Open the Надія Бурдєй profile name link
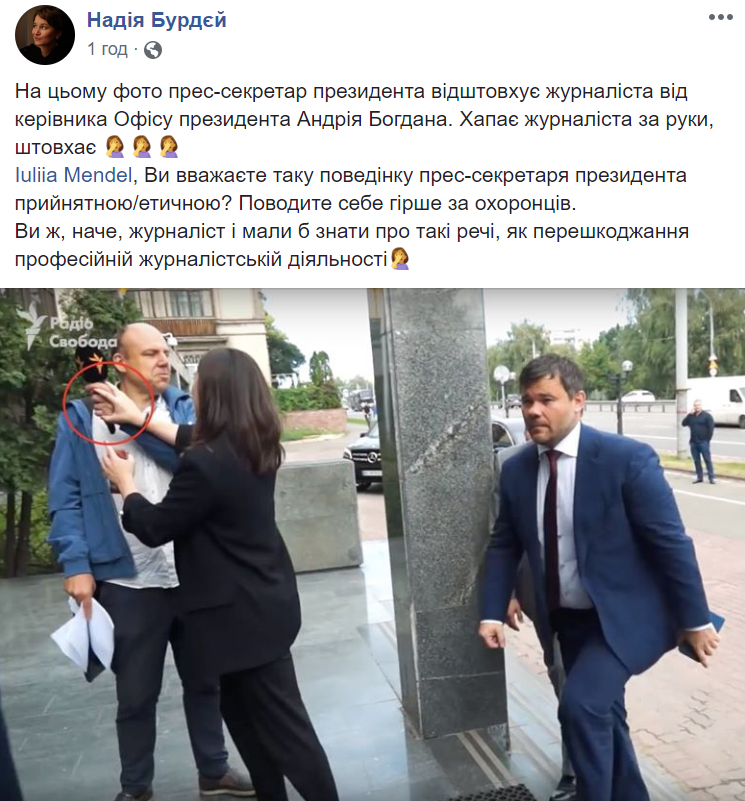This screenshot has height=801, width=745. (x=156, y=20)
